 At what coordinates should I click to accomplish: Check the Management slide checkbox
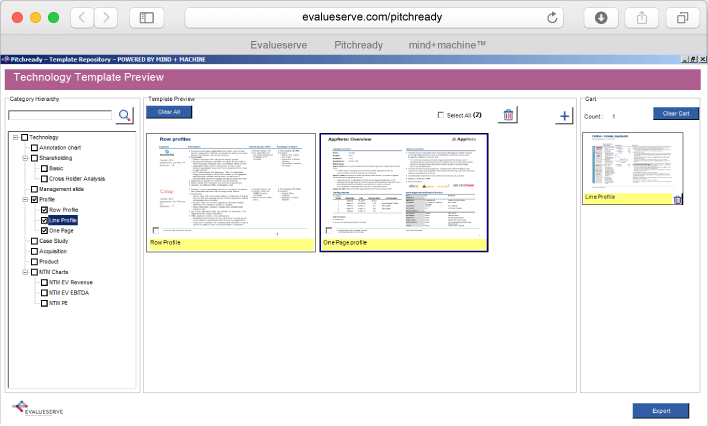34,189
